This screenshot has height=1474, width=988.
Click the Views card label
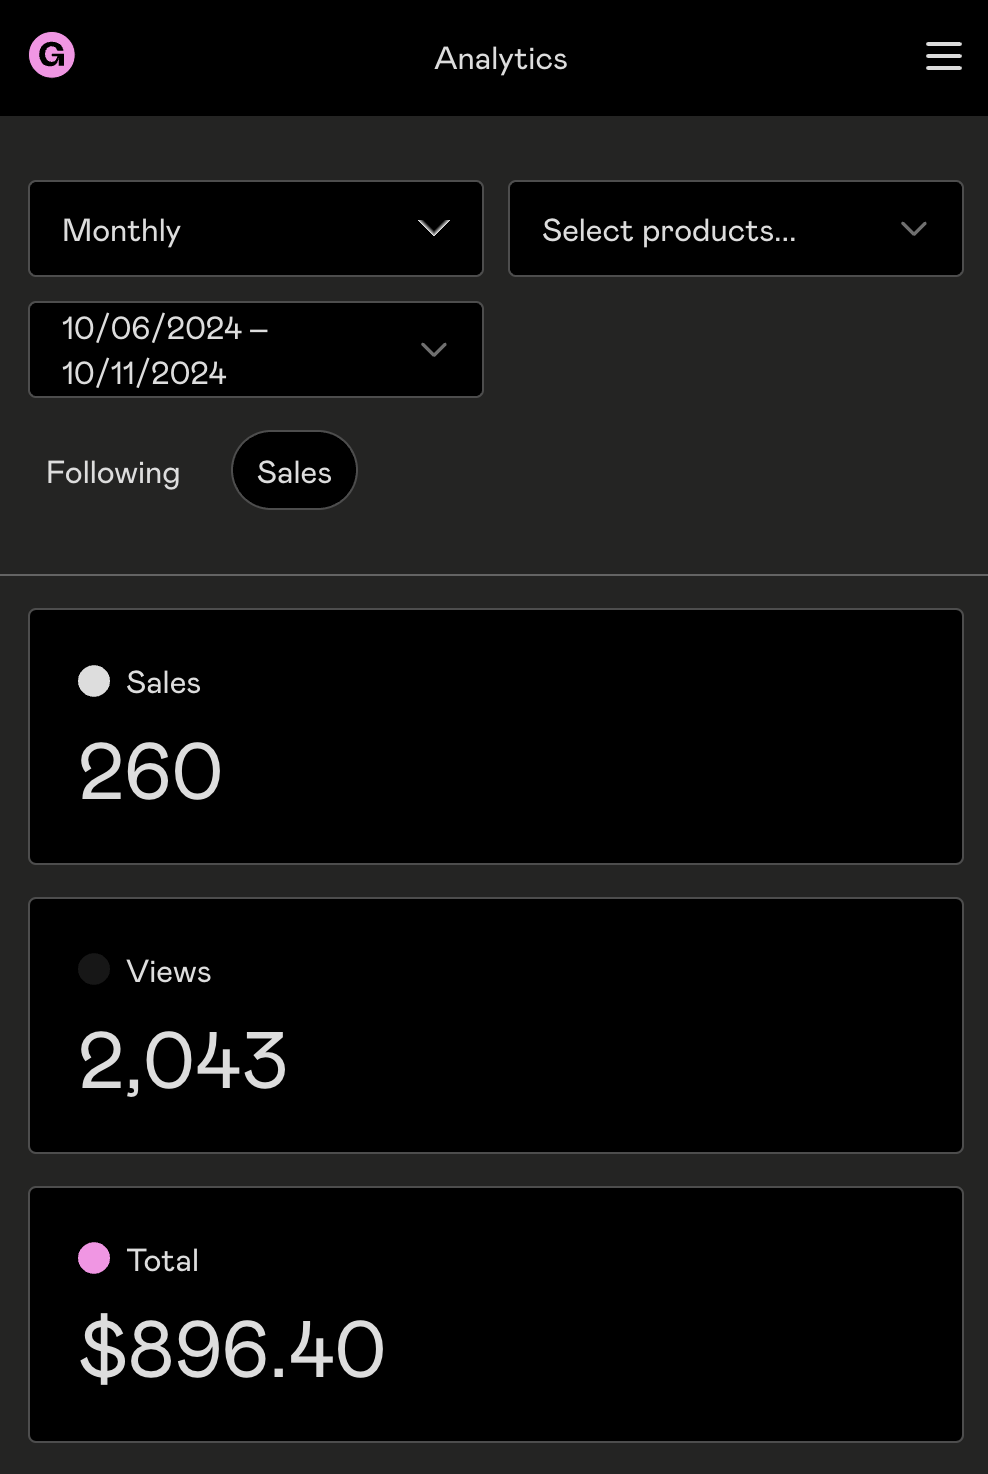tap(169, 971)
